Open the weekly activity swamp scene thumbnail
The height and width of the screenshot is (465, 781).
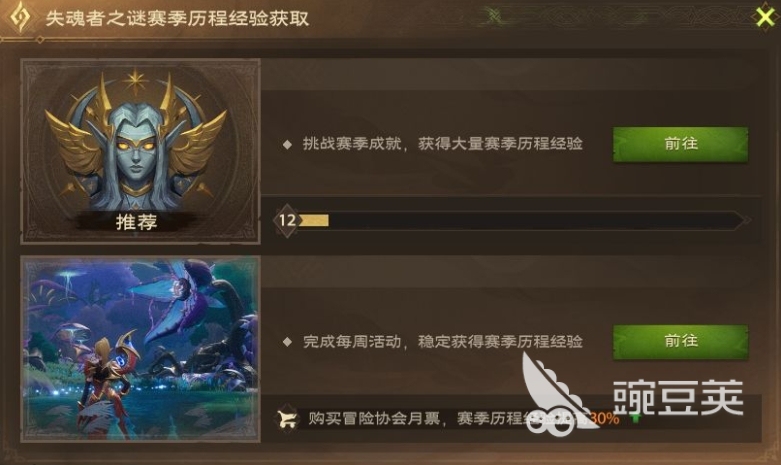(x=140, y=349)
